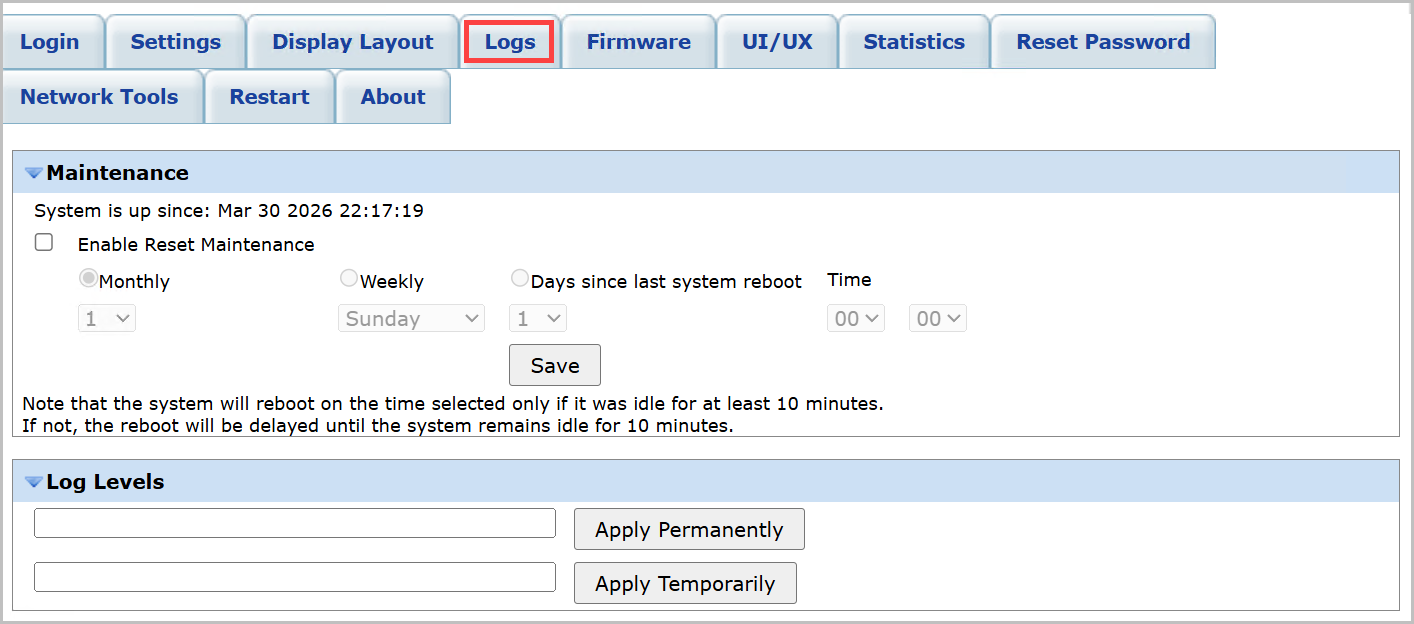Go to the Statistics tab

tap(914, 42)
